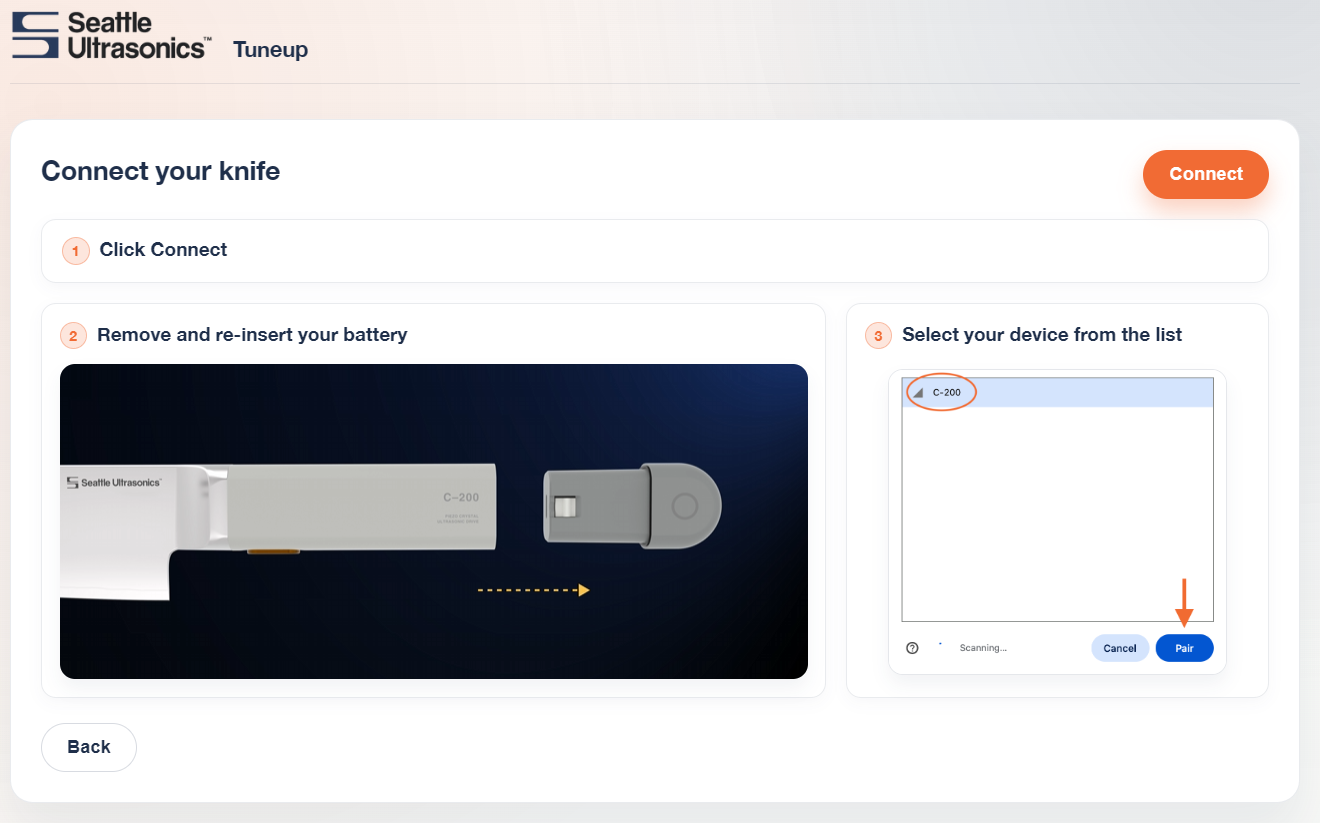Click the Tuneup title in header
The height and width of the screenshot is (823, 1320).
(x=270, y=50)
